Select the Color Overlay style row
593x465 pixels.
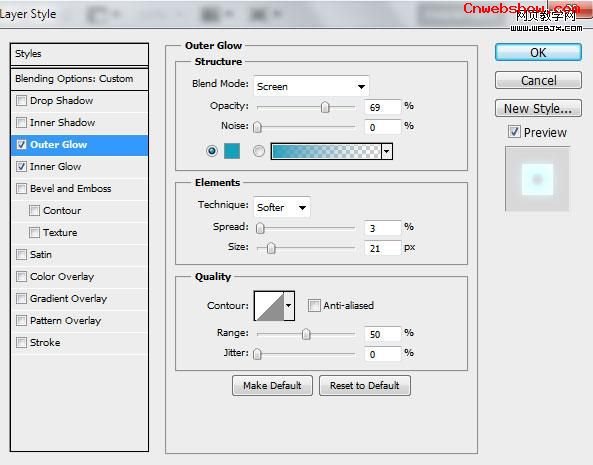[x=79, y=277]
